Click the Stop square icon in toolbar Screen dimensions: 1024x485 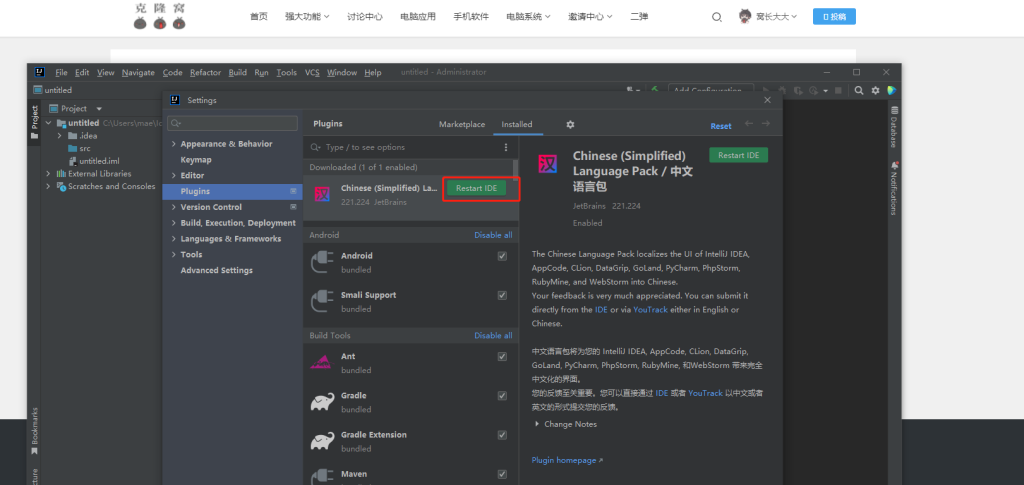click(840, 91)
